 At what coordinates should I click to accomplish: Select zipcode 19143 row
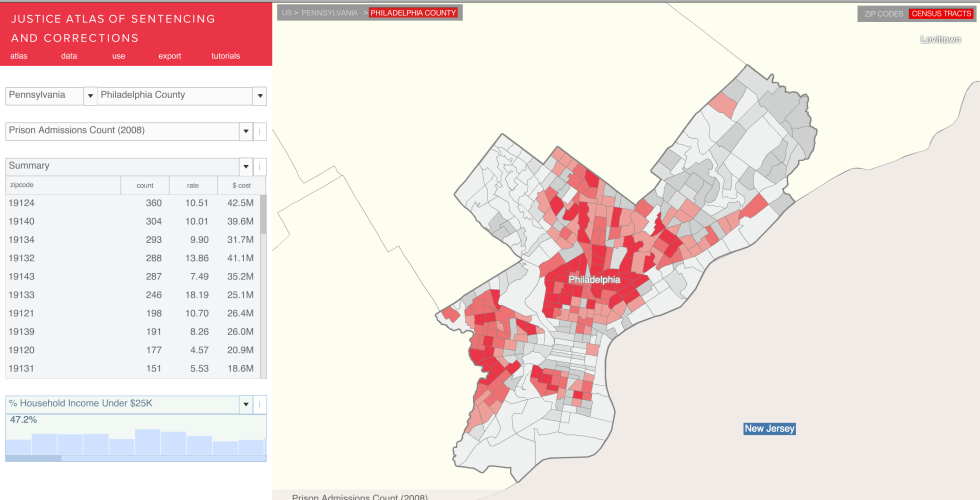click(x=132, y=277)
